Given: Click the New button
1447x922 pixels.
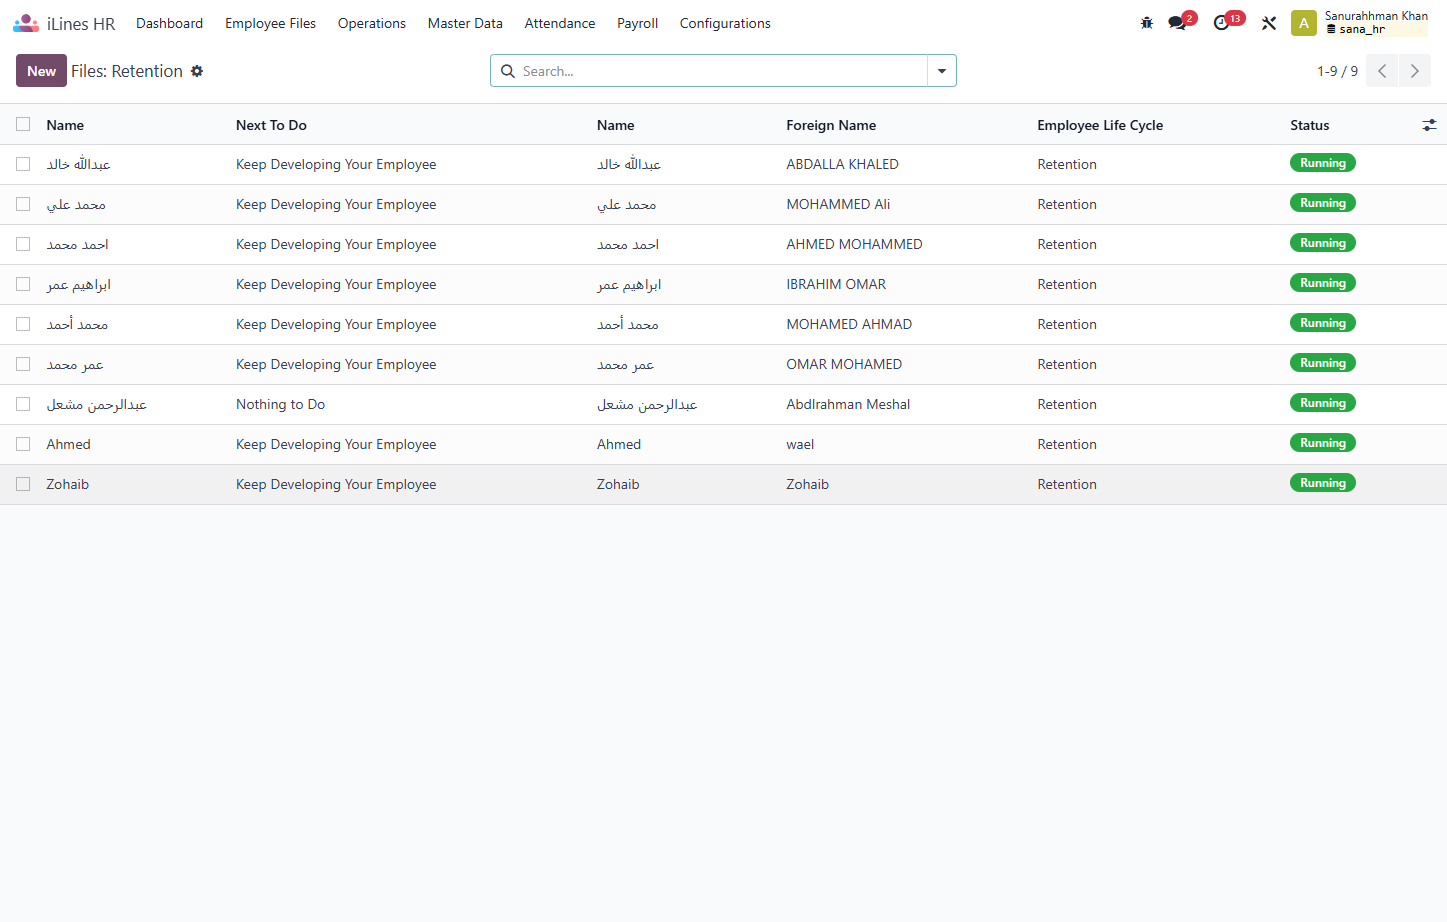Looking at the screenshot, I should click(x=41, y=71).
